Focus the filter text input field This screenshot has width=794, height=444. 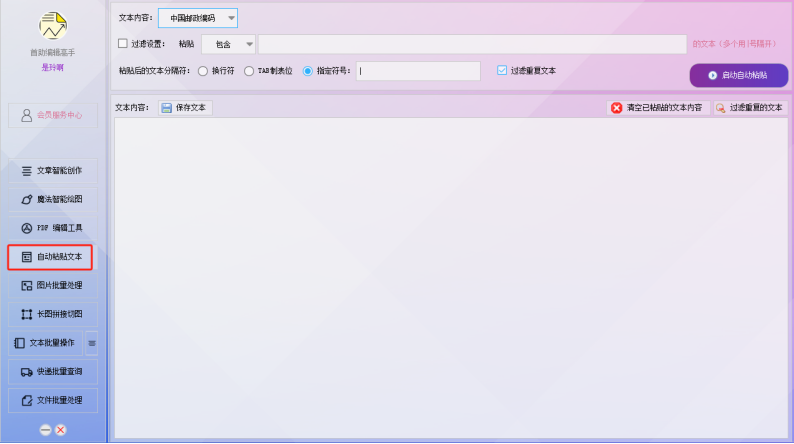coord(472,45)
